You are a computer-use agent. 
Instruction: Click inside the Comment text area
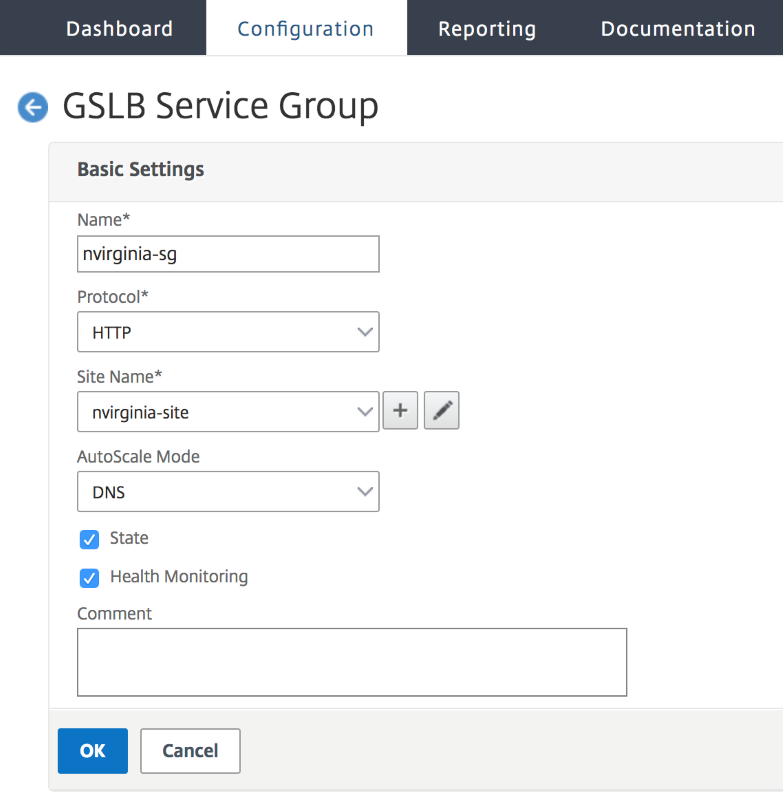pos(351,661)
